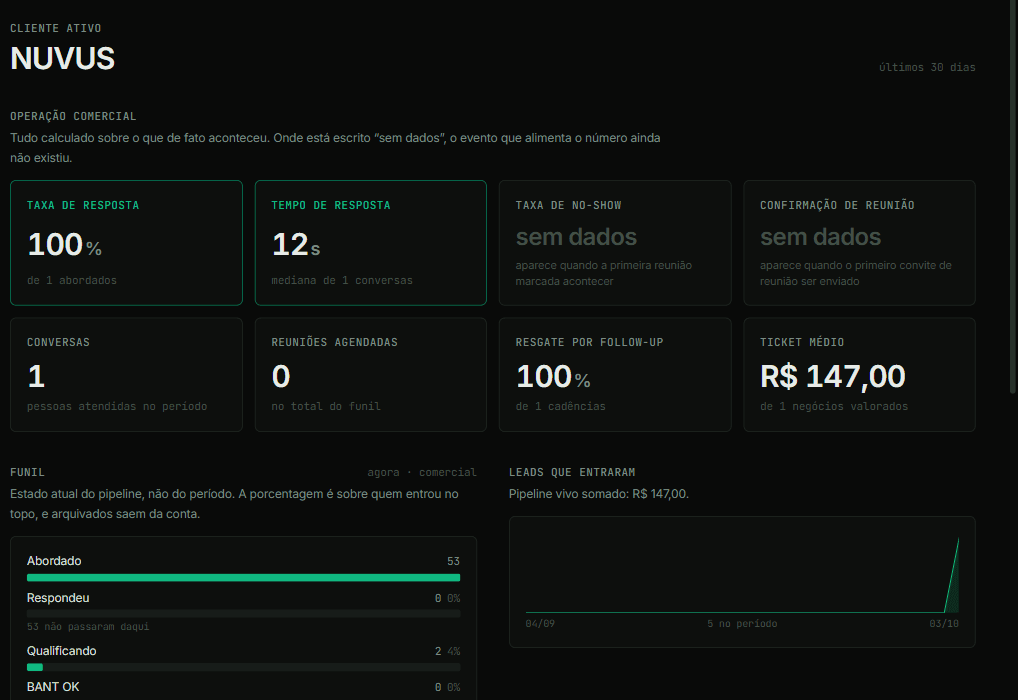This screenshot has width=1018, height=700.
Task: Click the 'Funil' section title
Action: tap(27, 472)
